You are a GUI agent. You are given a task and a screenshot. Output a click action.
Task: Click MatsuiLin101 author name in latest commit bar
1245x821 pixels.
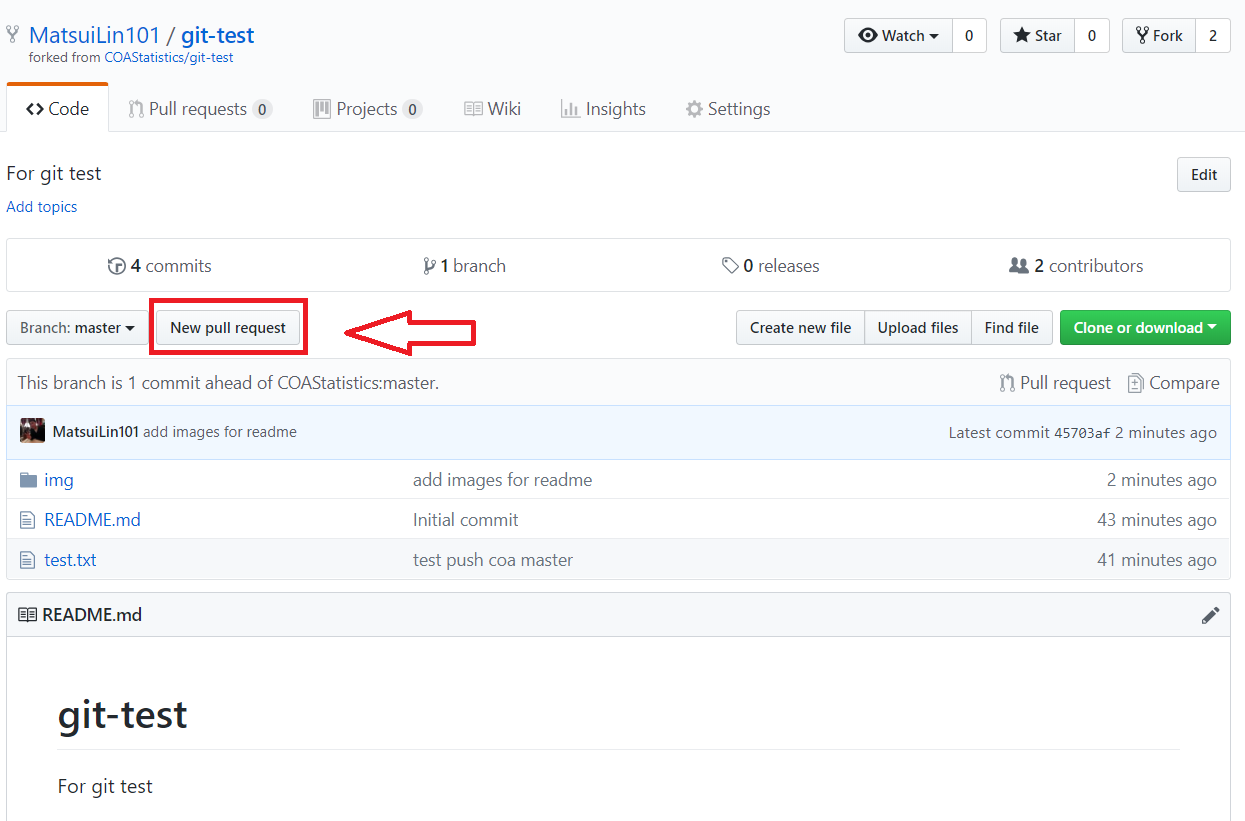[x=96, y=432]
